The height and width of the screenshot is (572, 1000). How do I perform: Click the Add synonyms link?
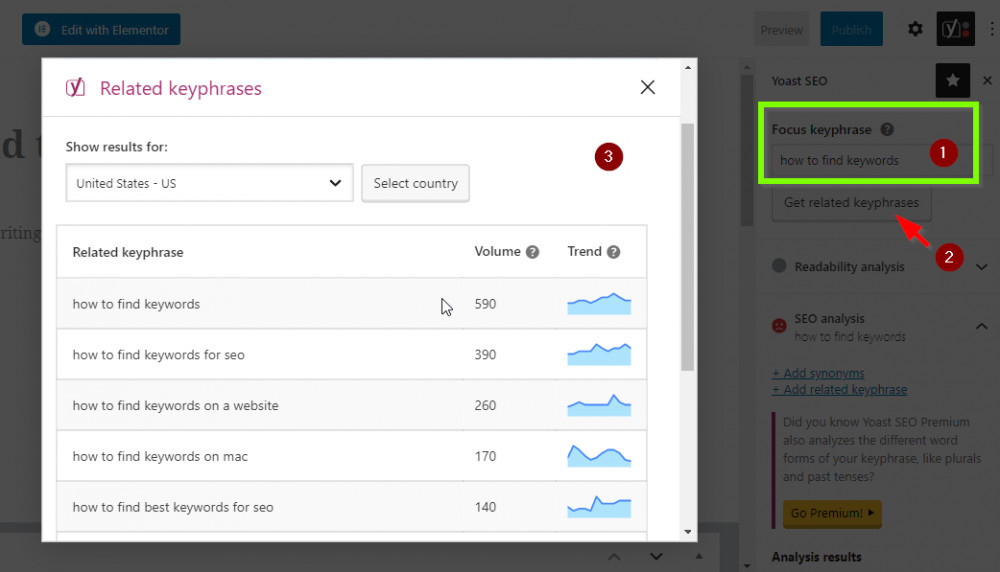818,373
